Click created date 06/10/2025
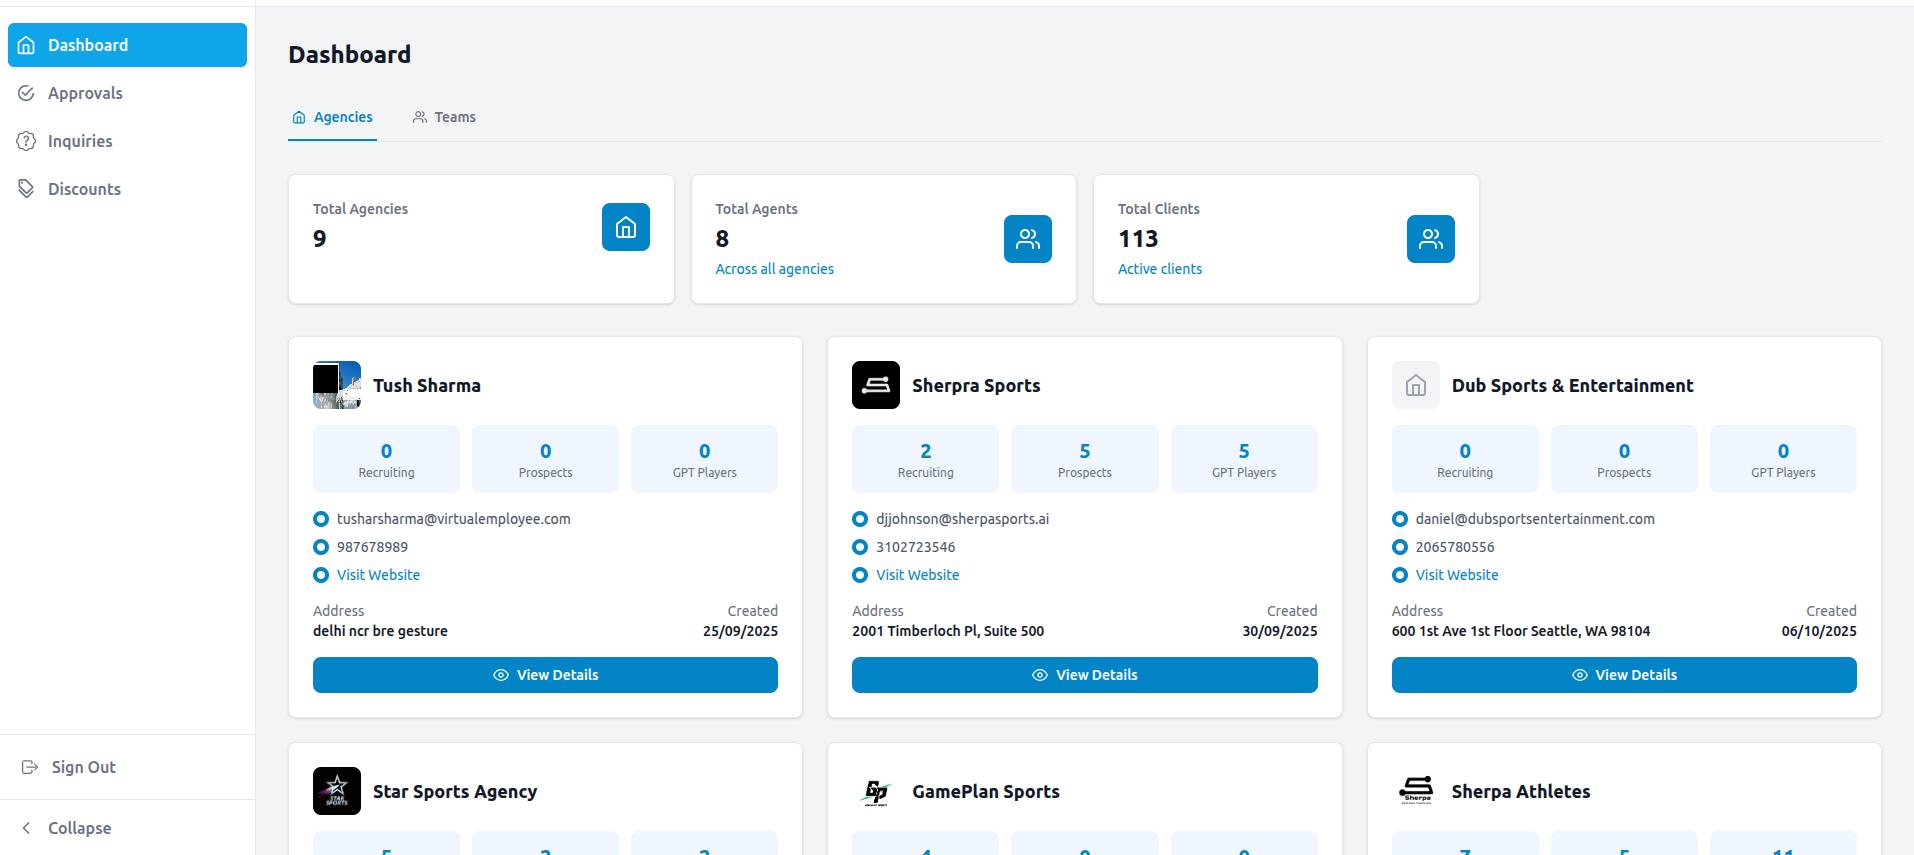The height and width of the screenshot is (855, 1914). (x=1819, y=631)
